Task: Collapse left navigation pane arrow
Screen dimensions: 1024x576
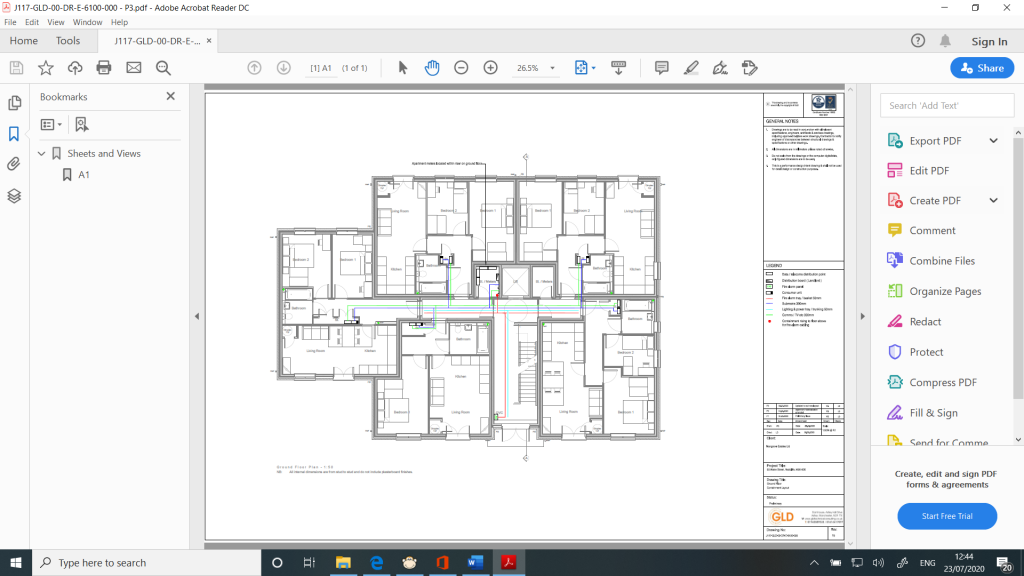Action: (x=197, y=316)
